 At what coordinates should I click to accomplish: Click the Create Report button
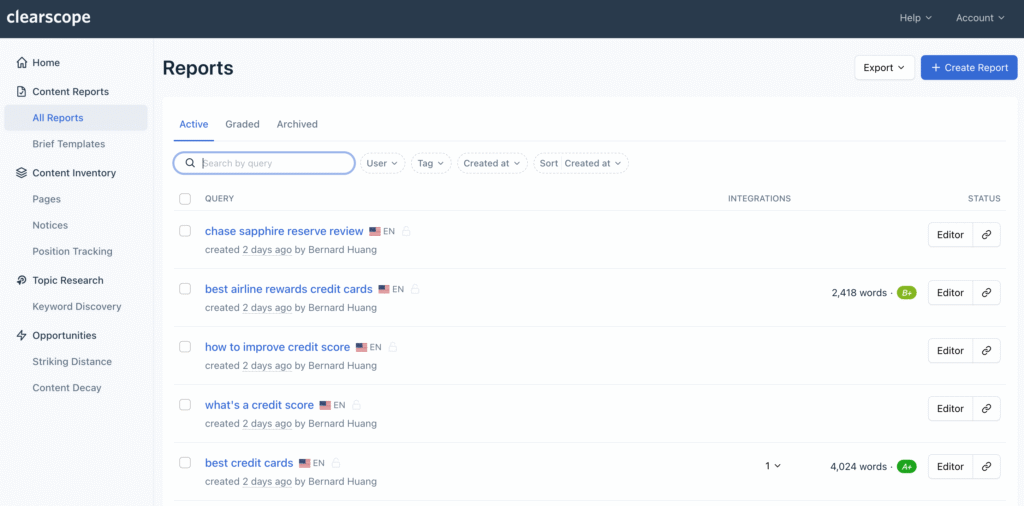pos(969,68)
